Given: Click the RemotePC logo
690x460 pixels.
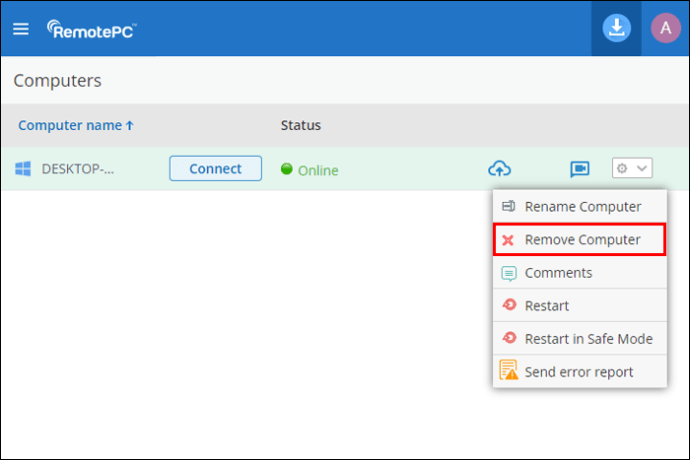Looking at the screenshot, I should click(x=91, y=28).
